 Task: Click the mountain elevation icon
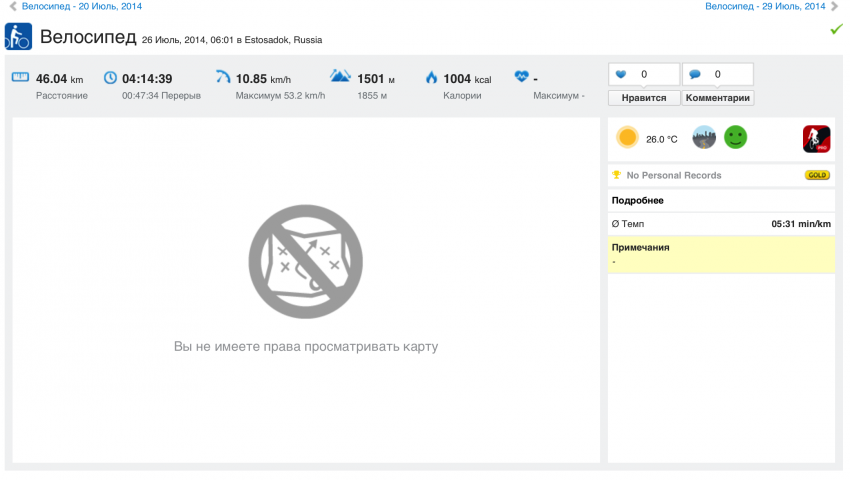click(x=341, y=77)
